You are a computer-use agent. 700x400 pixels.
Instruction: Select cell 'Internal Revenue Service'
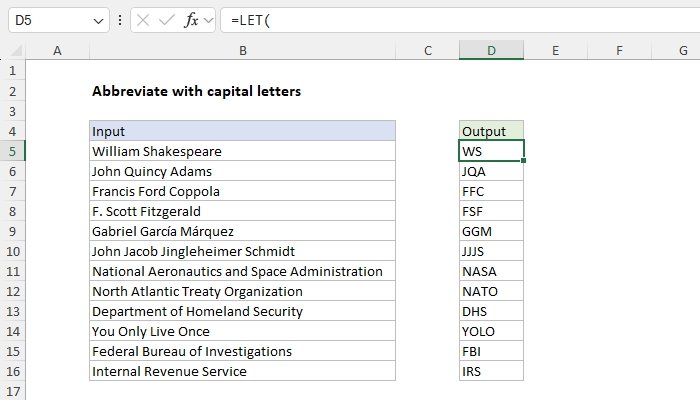[242, 371]
